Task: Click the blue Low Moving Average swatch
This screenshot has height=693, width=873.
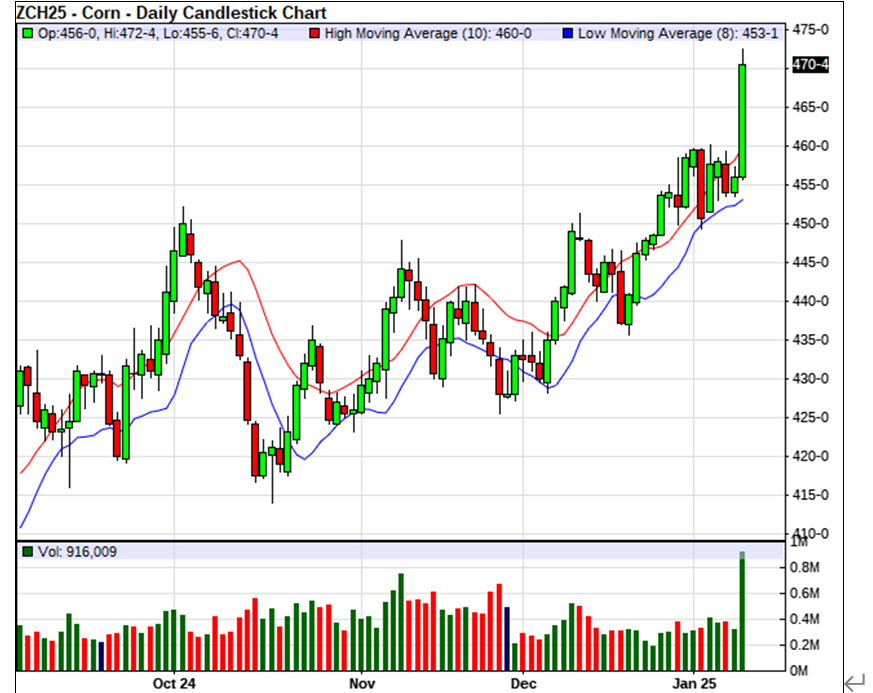Action: coord(568,34)
